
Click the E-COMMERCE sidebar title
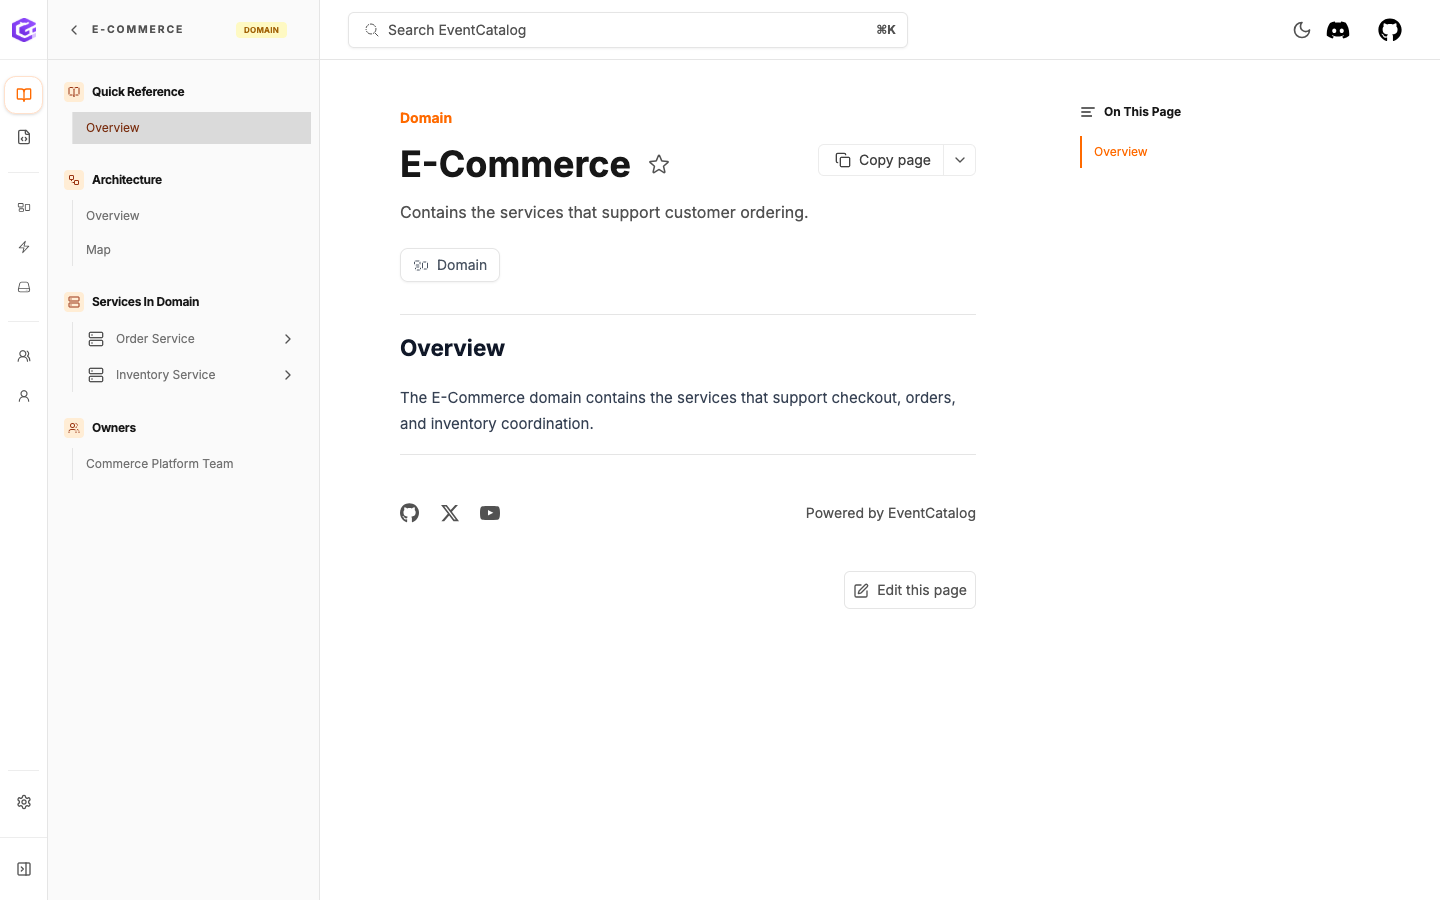(x=138, y=30)
